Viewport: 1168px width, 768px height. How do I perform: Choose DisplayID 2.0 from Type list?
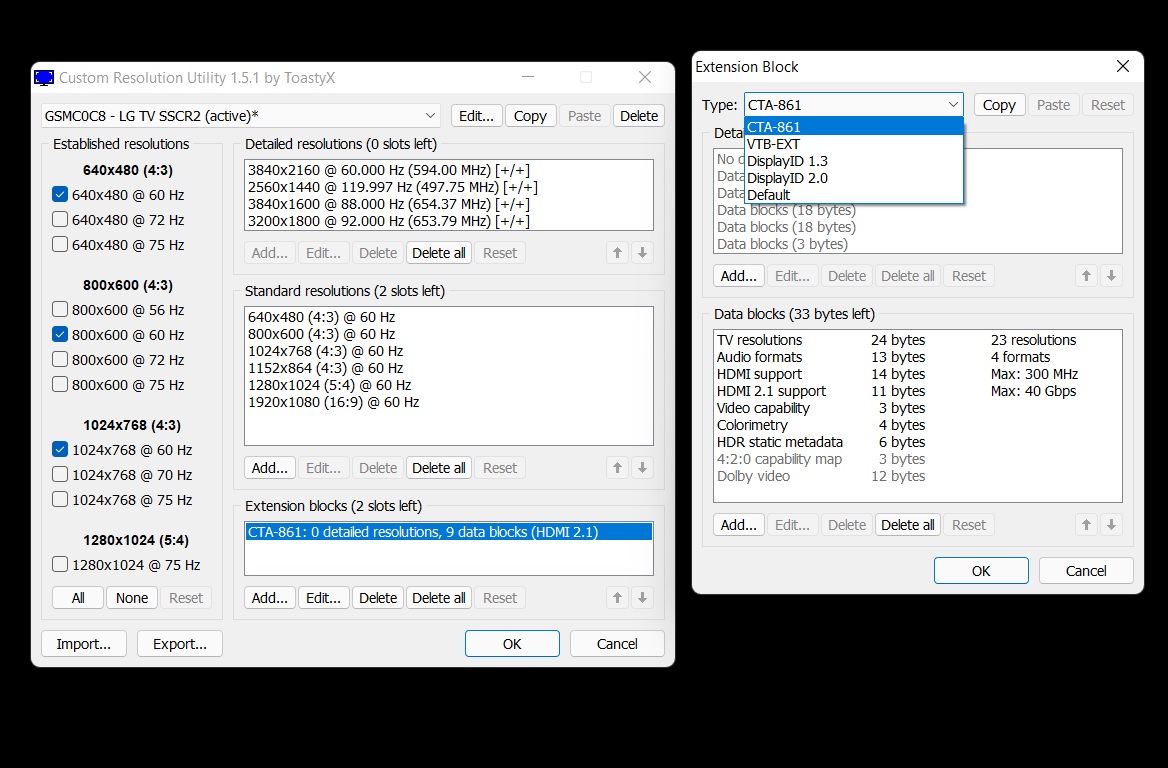coord(854,178)
